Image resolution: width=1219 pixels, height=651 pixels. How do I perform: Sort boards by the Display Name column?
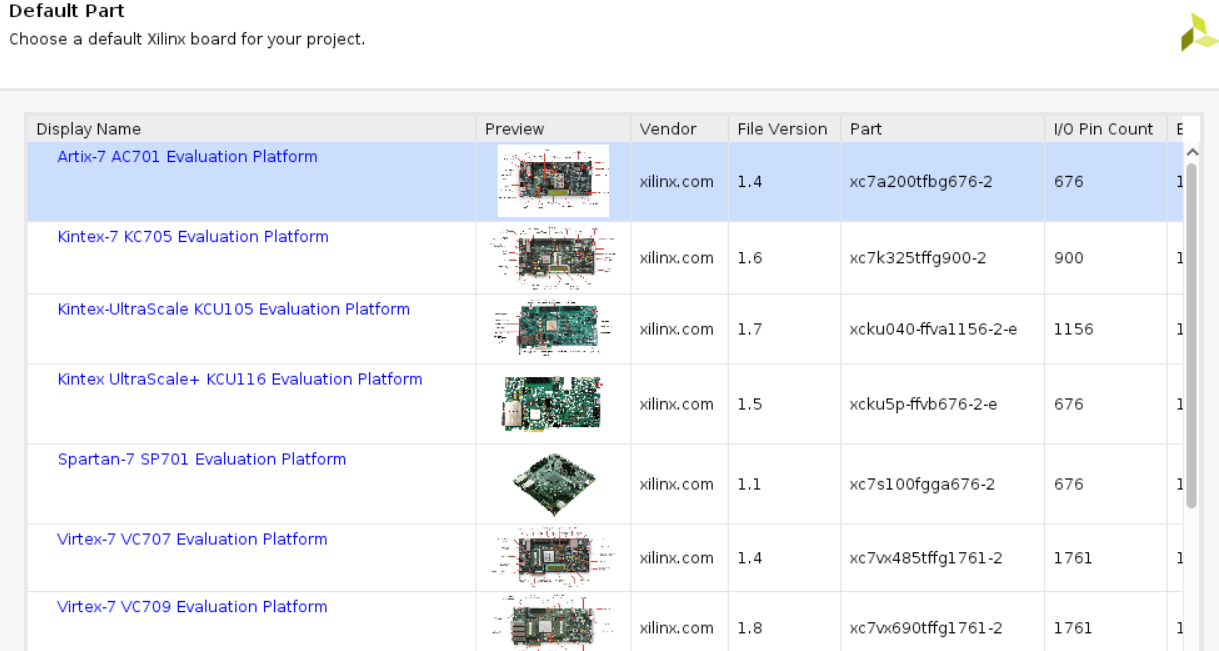point(89,129)
